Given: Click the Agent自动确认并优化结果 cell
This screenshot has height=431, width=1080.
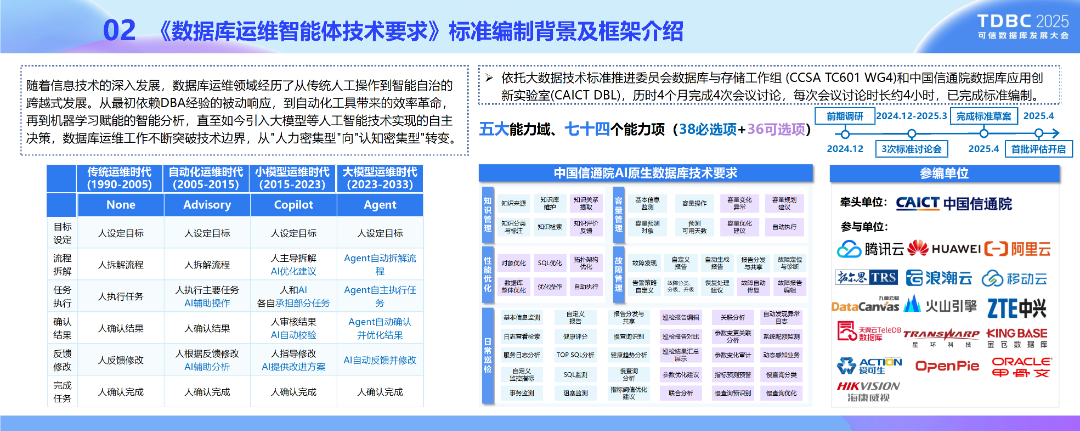Looking at the screenshot, I should 380,328.
